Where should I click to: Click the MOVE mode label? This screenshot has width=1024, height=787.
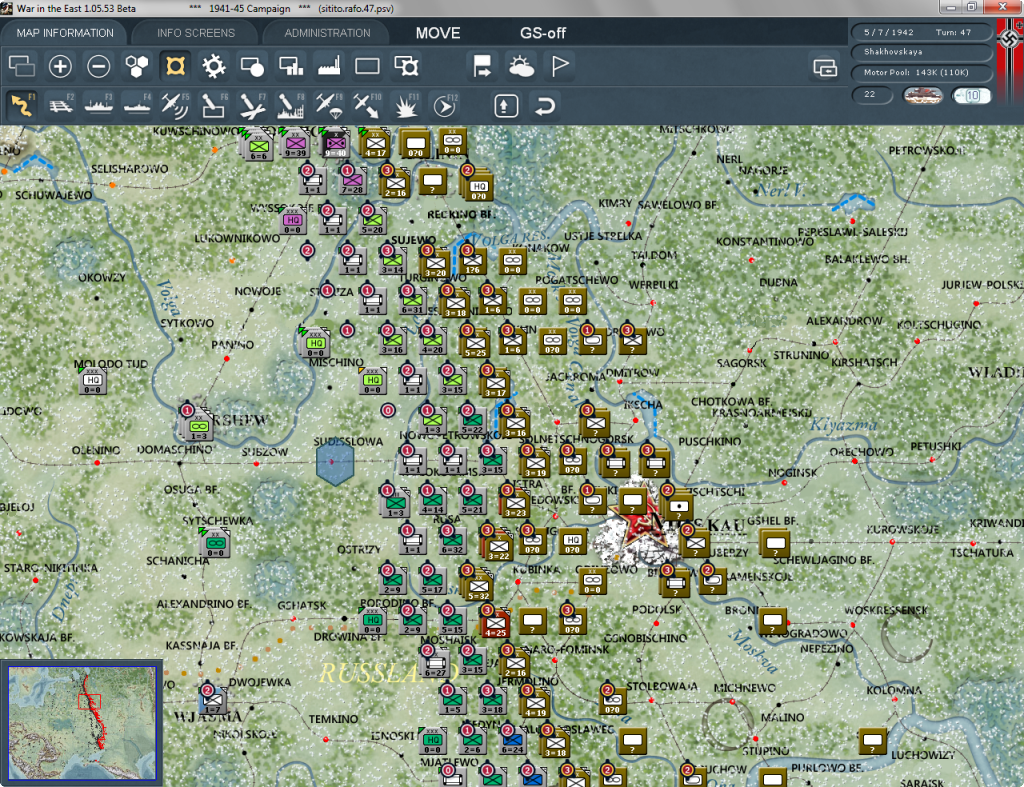(438, 33)
